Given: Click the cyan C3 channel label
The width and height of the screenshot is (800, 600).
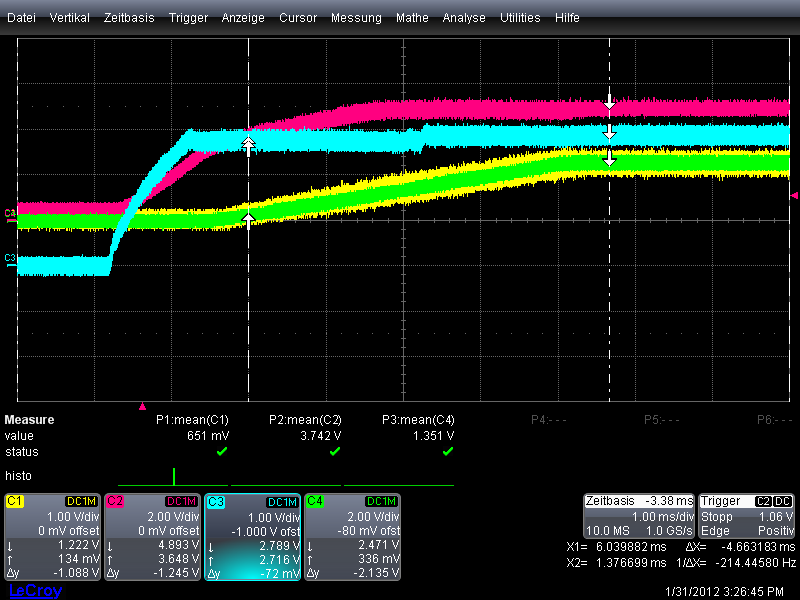Looking at the screenshot, I should [x=216, y=502].
